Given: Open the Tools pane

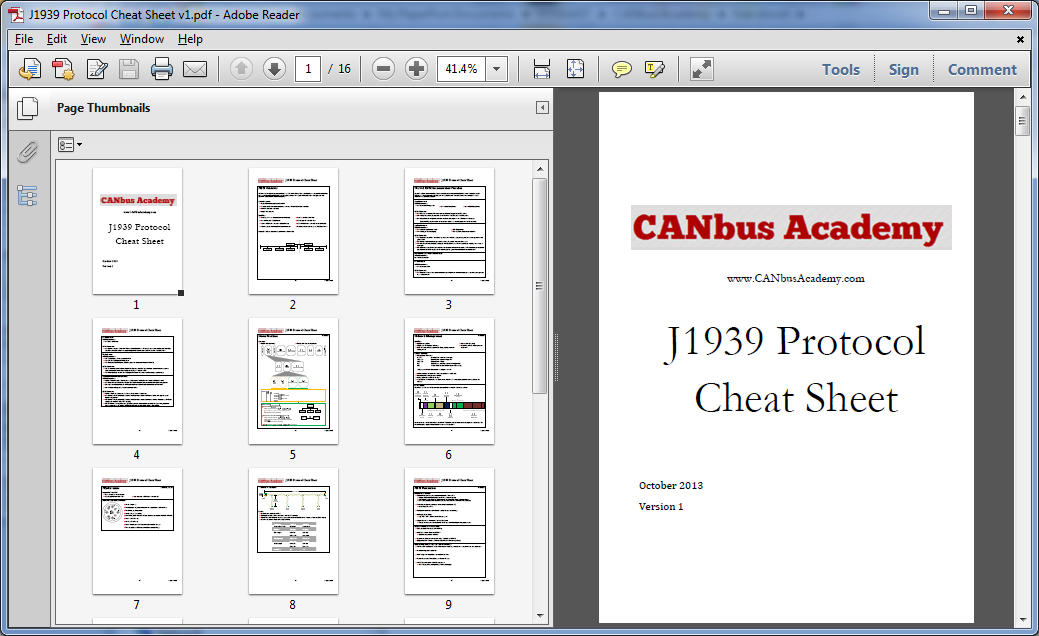Looking at the screenshot, I should click(x=840, y=69).
